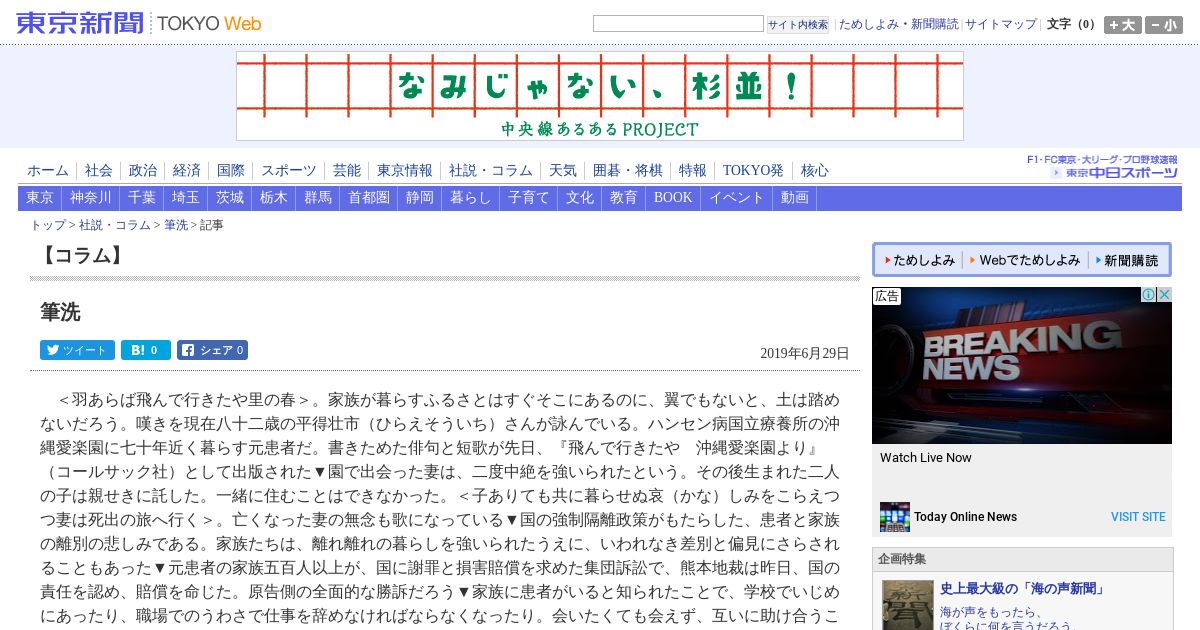Open the 天気 menu item
Screen dimensions: 1200x630
[x=563, y=171]
